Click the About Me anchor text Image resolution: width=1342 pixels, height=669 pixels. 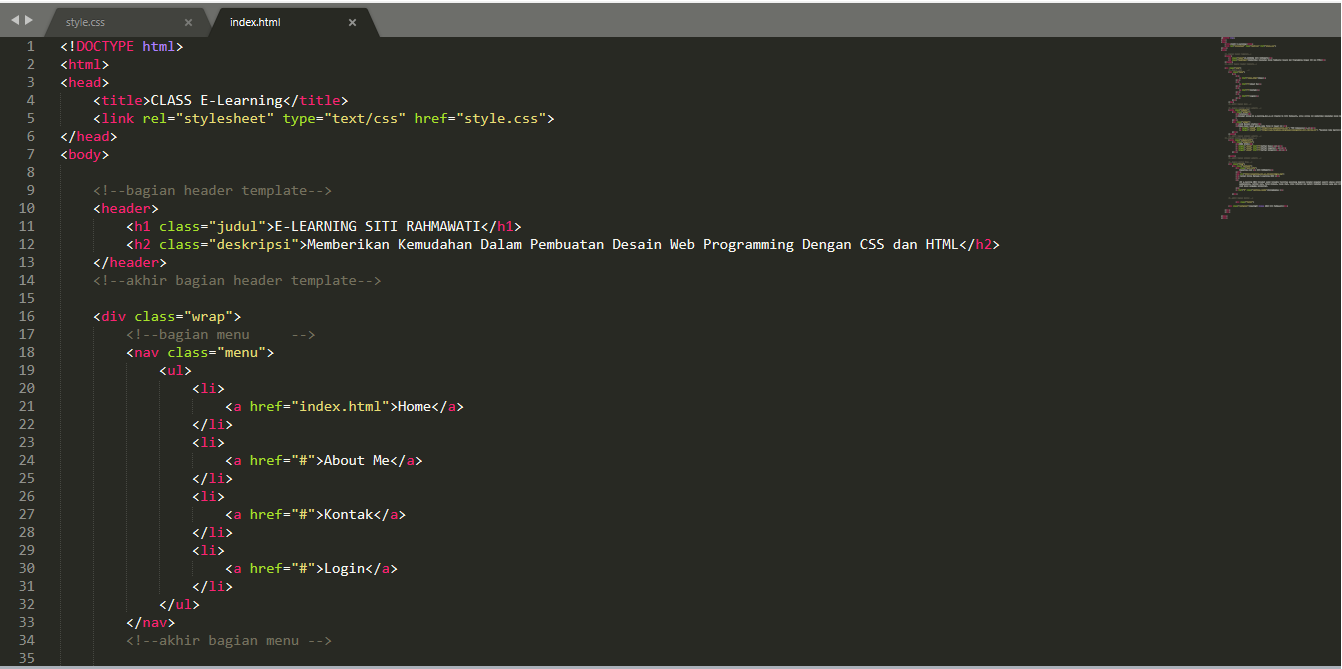coord(355,460)
